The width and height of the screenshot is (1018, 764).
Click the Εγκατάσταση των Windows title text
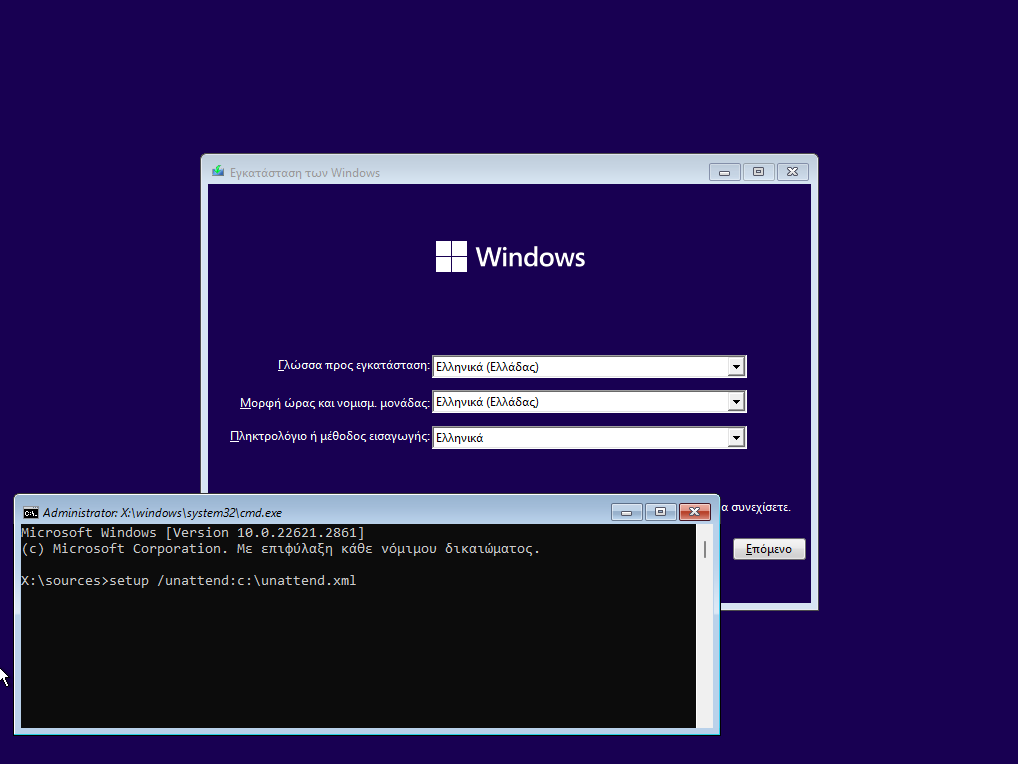pyautogui.click(x=304, y=173)
